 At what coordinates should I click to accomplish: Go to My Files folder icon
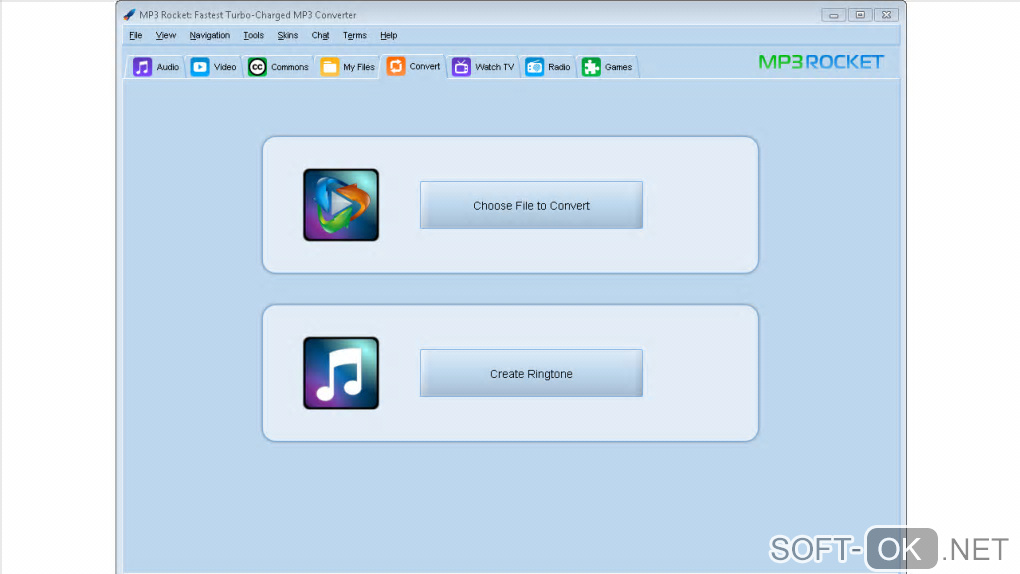(329, 67)
